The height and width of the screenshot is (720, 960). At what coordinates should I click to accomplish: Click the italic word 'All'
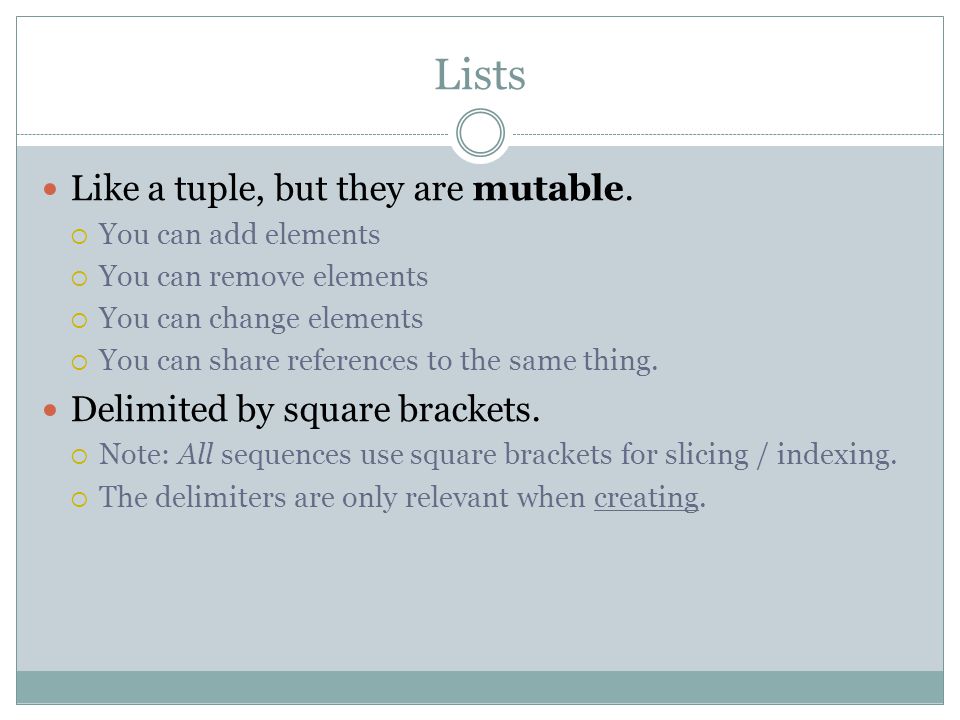tap(195, 454)
